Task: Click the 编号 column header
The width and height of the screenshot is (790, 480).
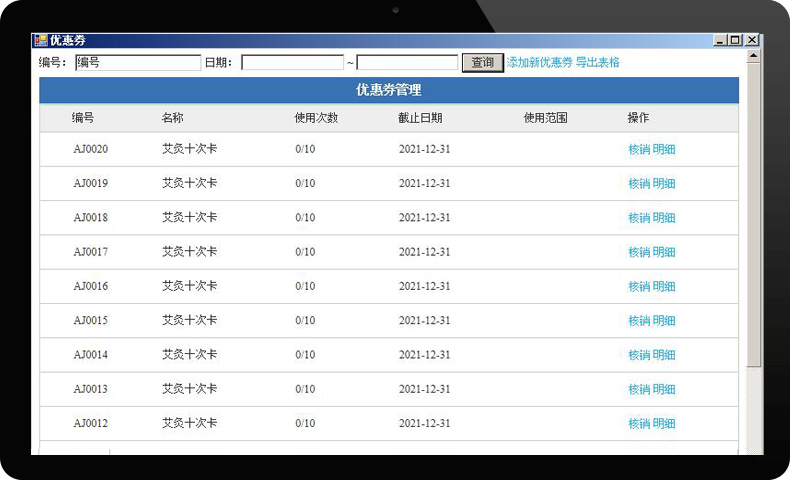Action: 83,118
